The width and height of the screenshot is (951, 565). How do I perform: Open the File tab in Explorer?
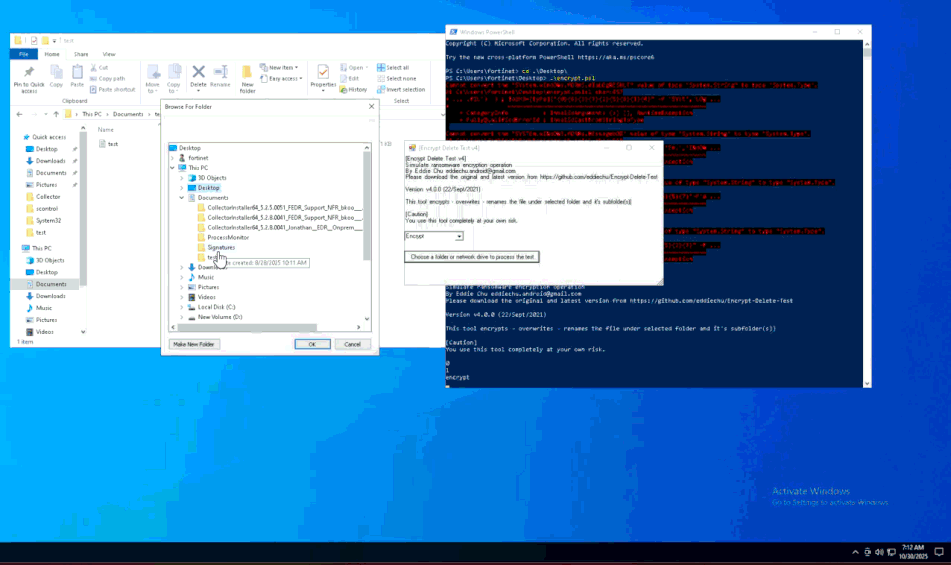click(24, 55)
